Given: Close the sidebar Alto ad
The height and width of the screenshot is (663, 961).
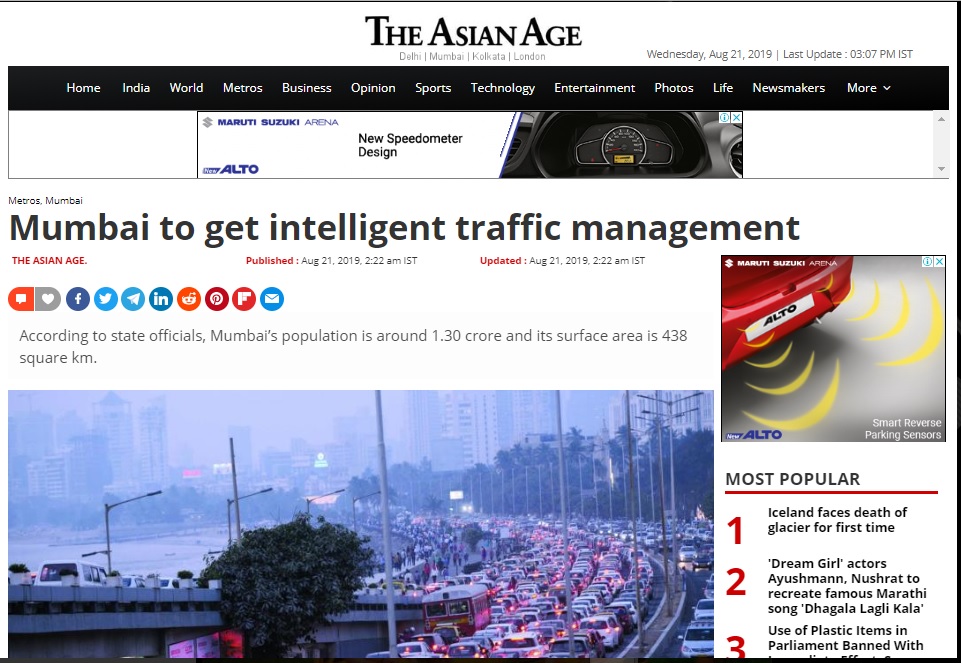Looking at the screenshot, I should tap(940, 262).
